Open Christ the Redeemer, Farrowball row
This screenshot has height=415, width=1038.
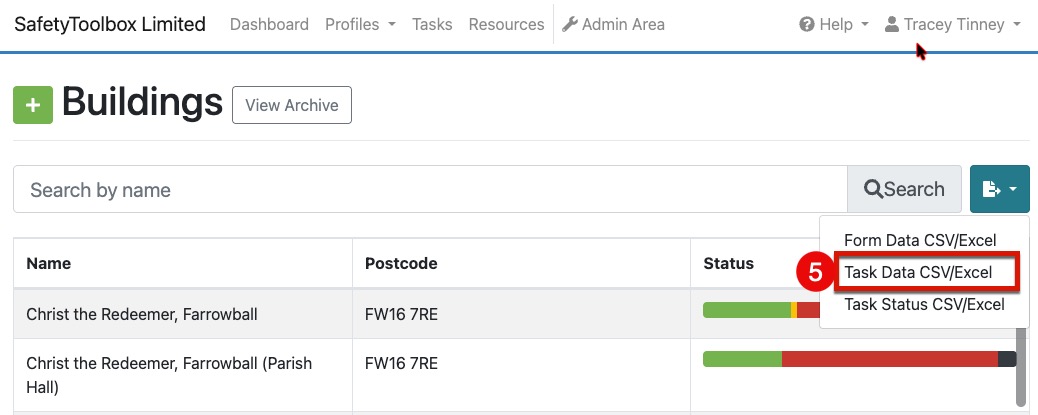[x=142, y=315]
